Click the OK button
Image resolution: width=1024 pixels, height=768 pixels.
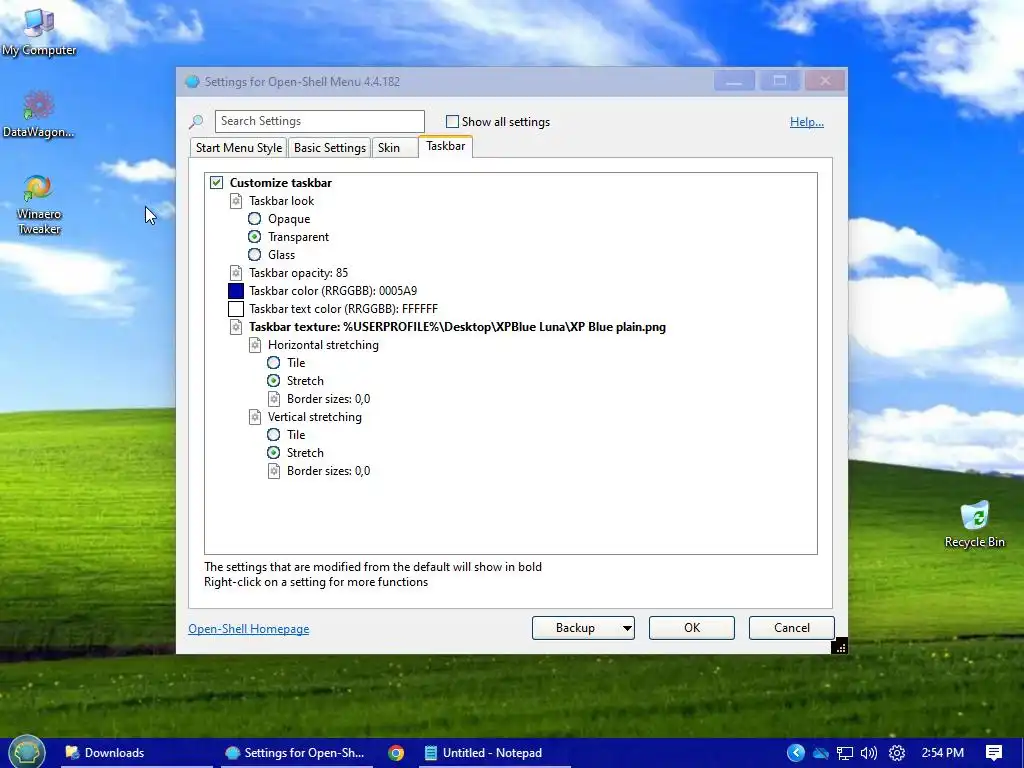point(692,628)
